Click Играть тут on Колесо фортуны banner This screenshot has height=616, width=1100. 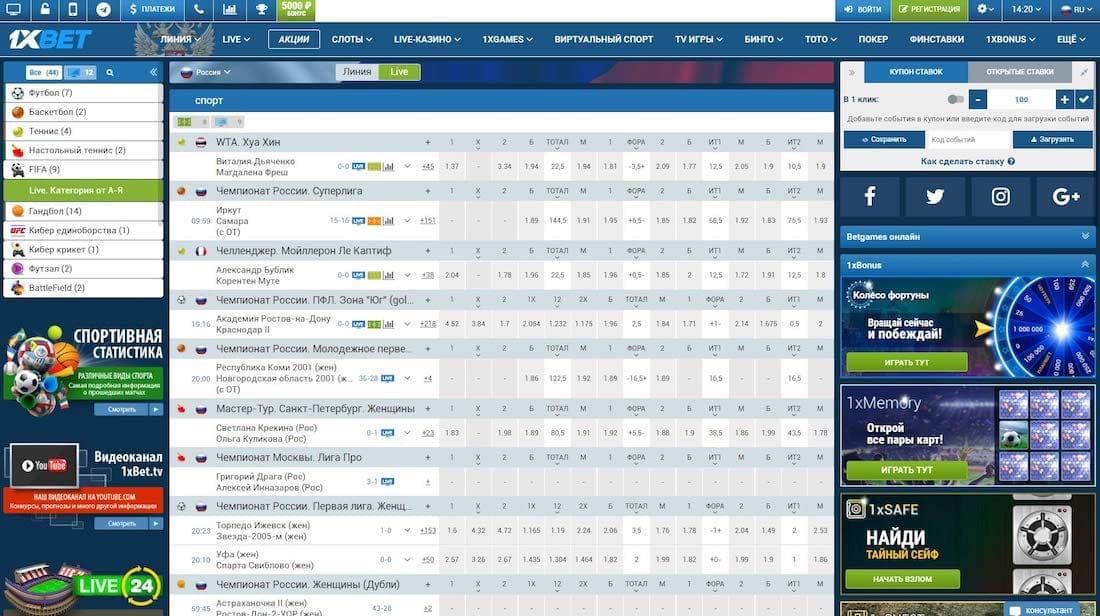pyautogui.click(x=906, y=362)
